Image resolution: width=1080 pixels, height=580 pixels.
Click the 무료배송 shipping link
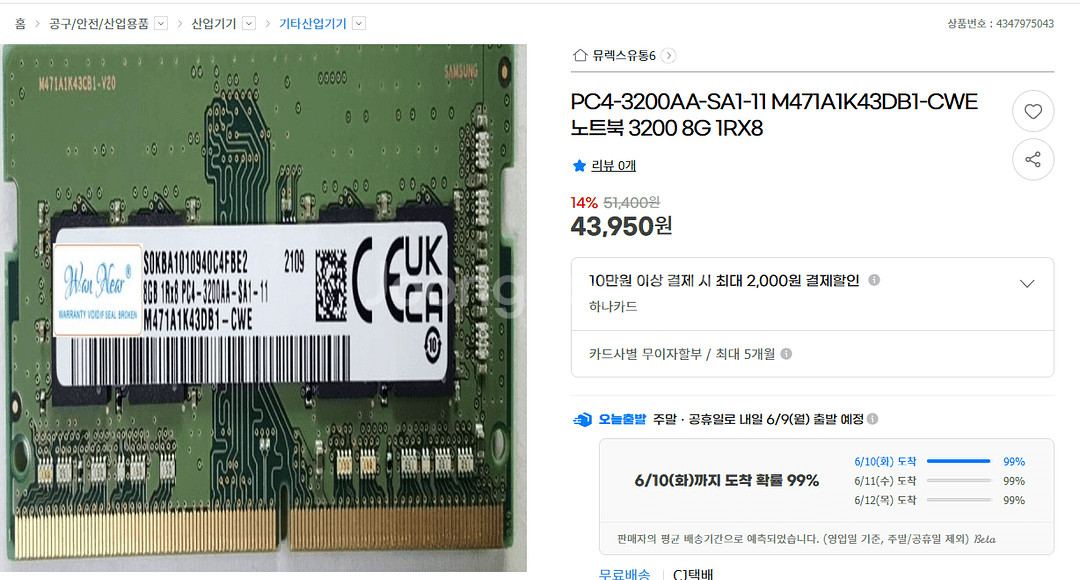[624, 574]
